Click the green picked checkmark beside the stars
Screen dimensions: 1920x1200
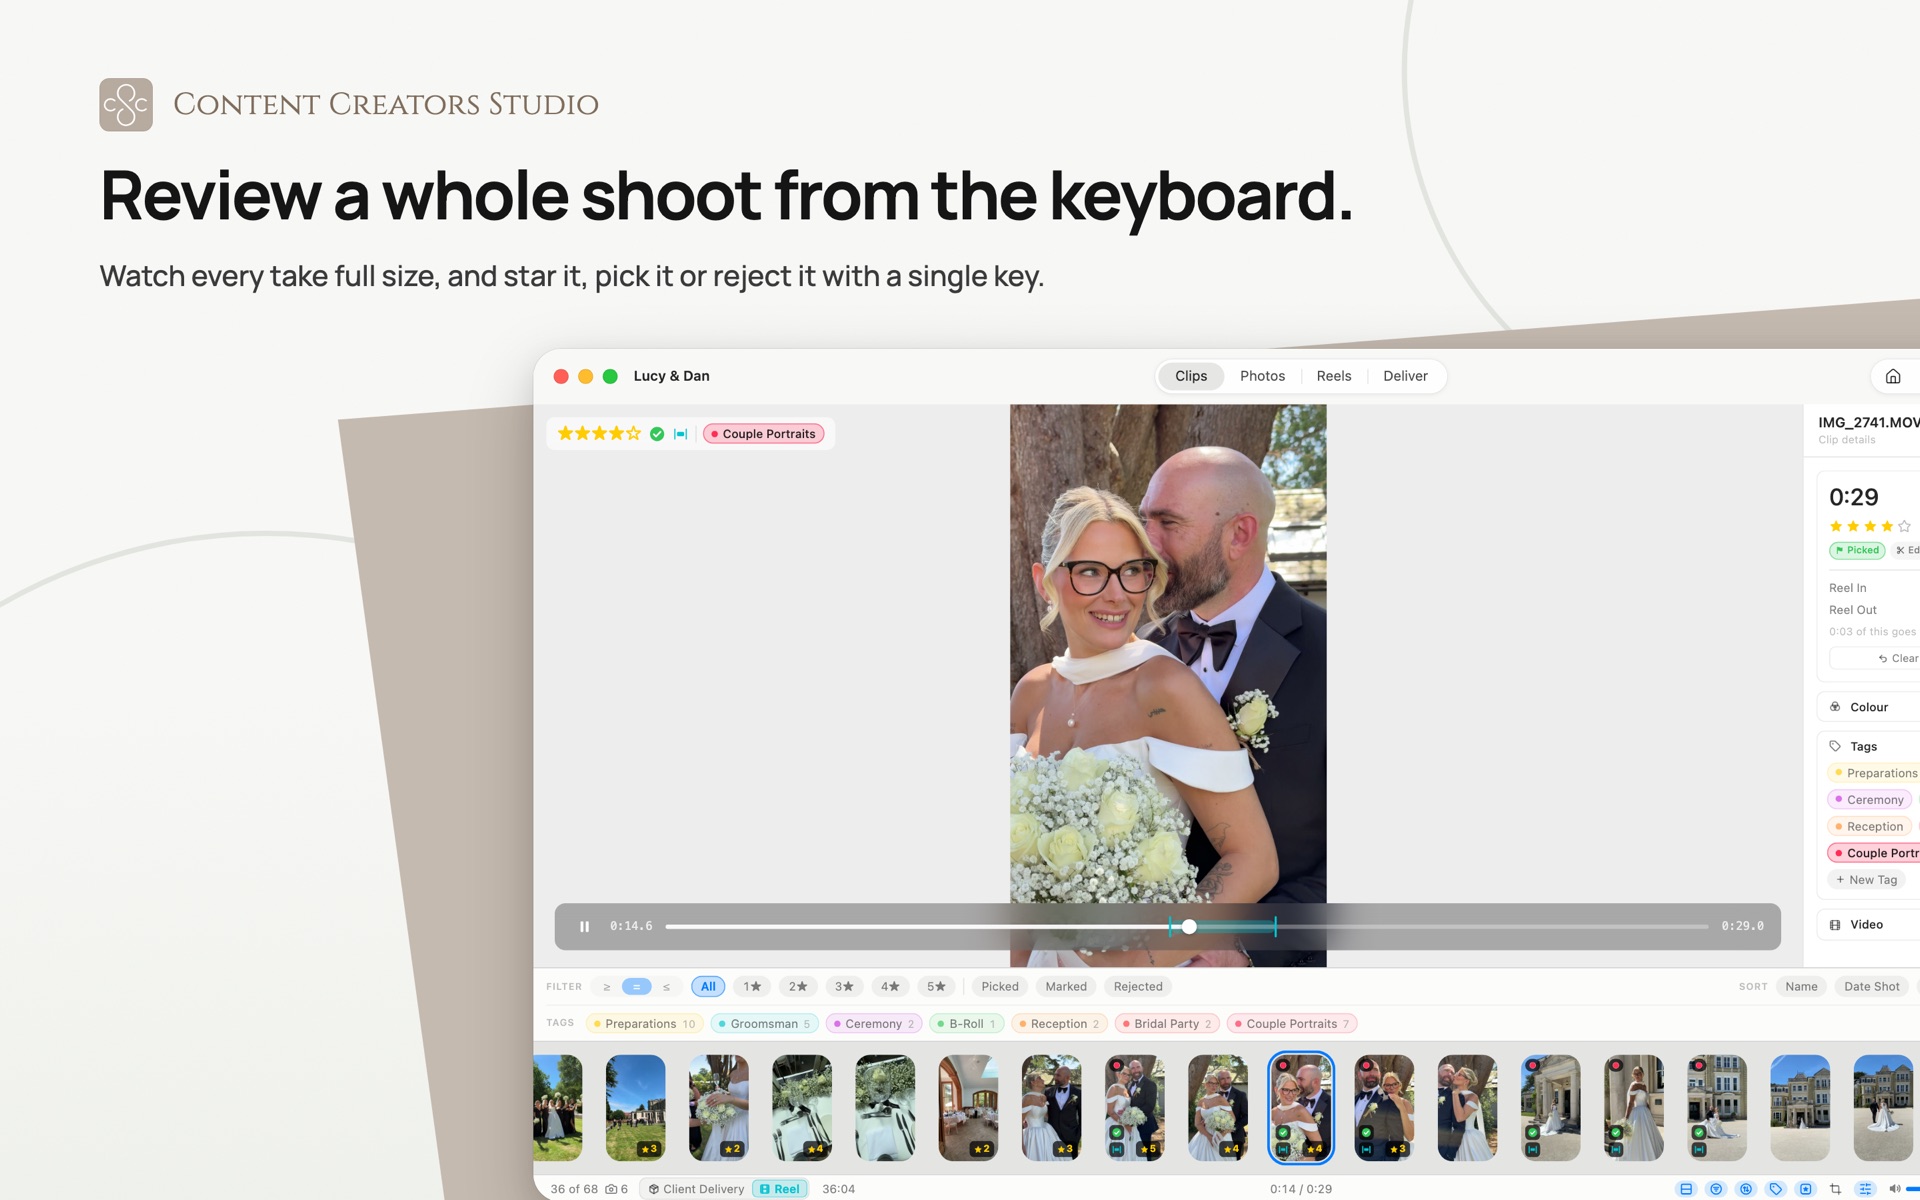click(657, 434)
